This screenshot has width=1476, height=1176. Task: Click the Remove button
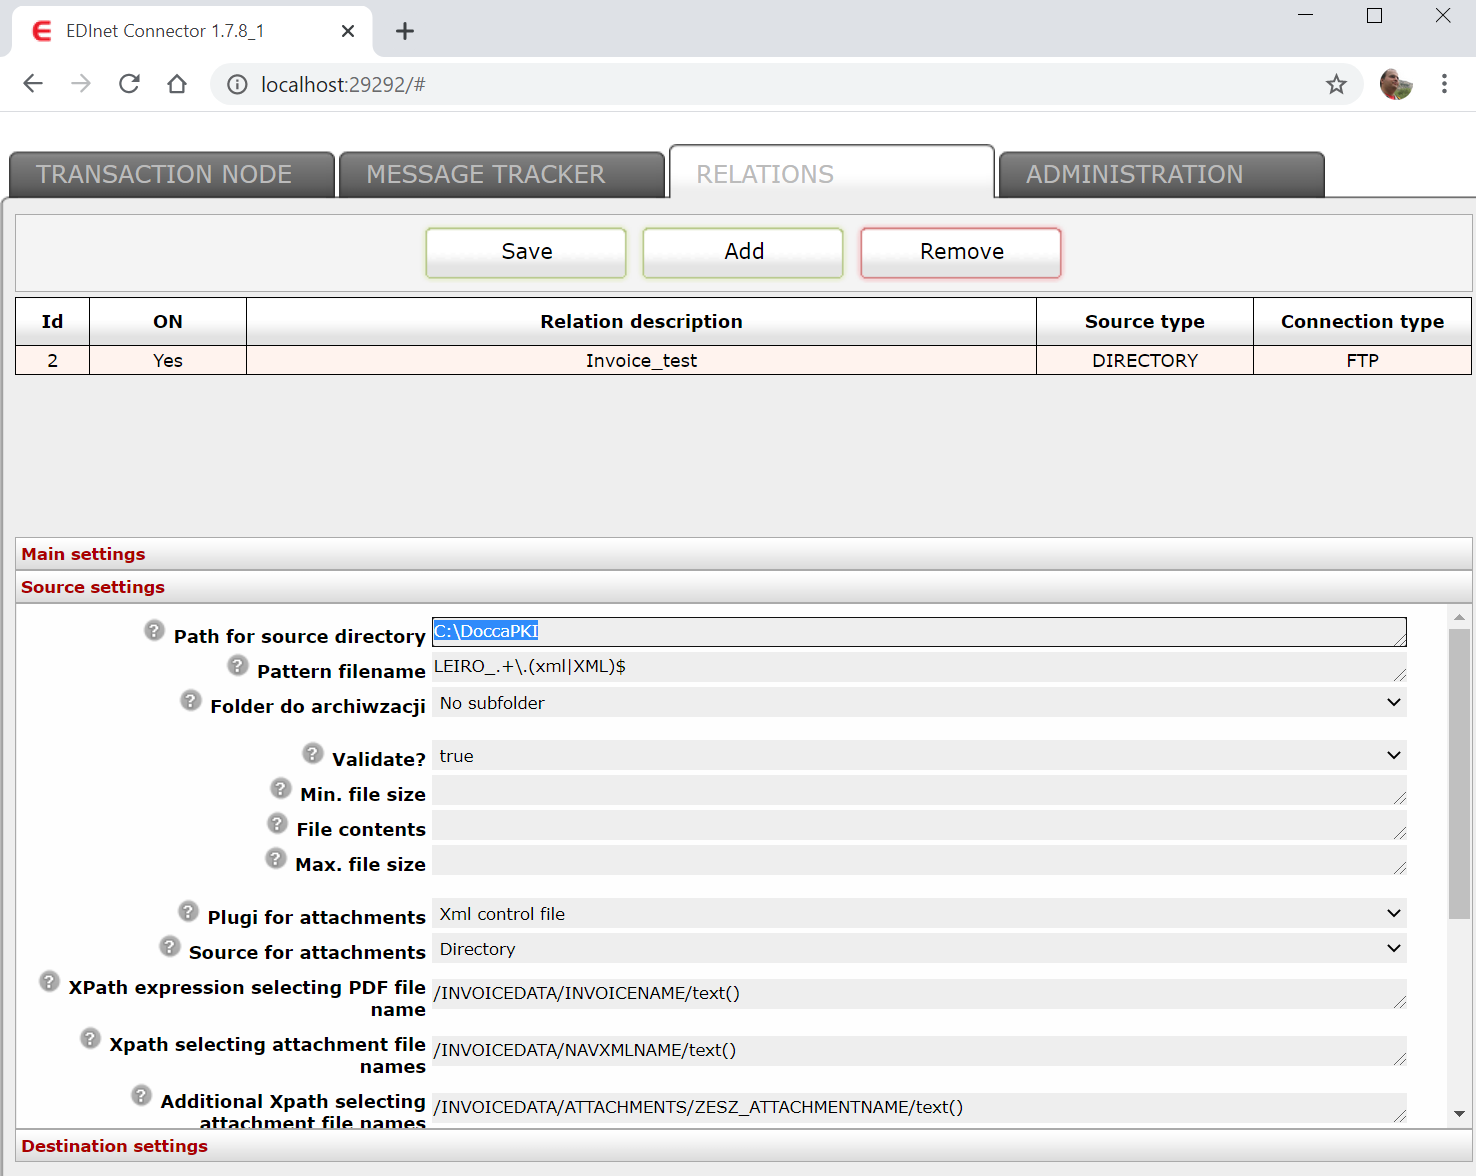coord(961,252)
